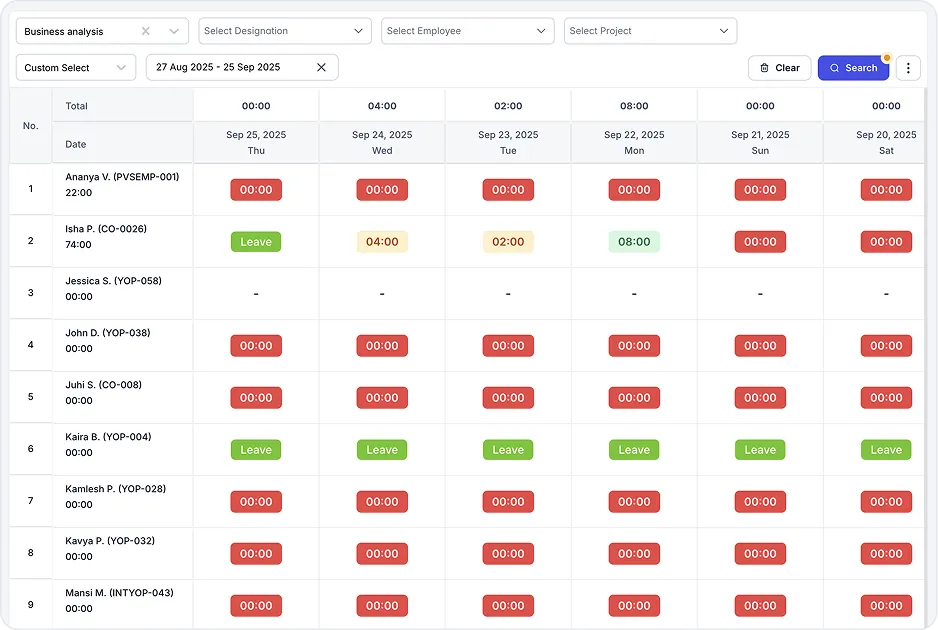Click the Sep 24, 2025 Wed column header
The width and height of the screenshot is (938, 630).
(x=382, y=142)
